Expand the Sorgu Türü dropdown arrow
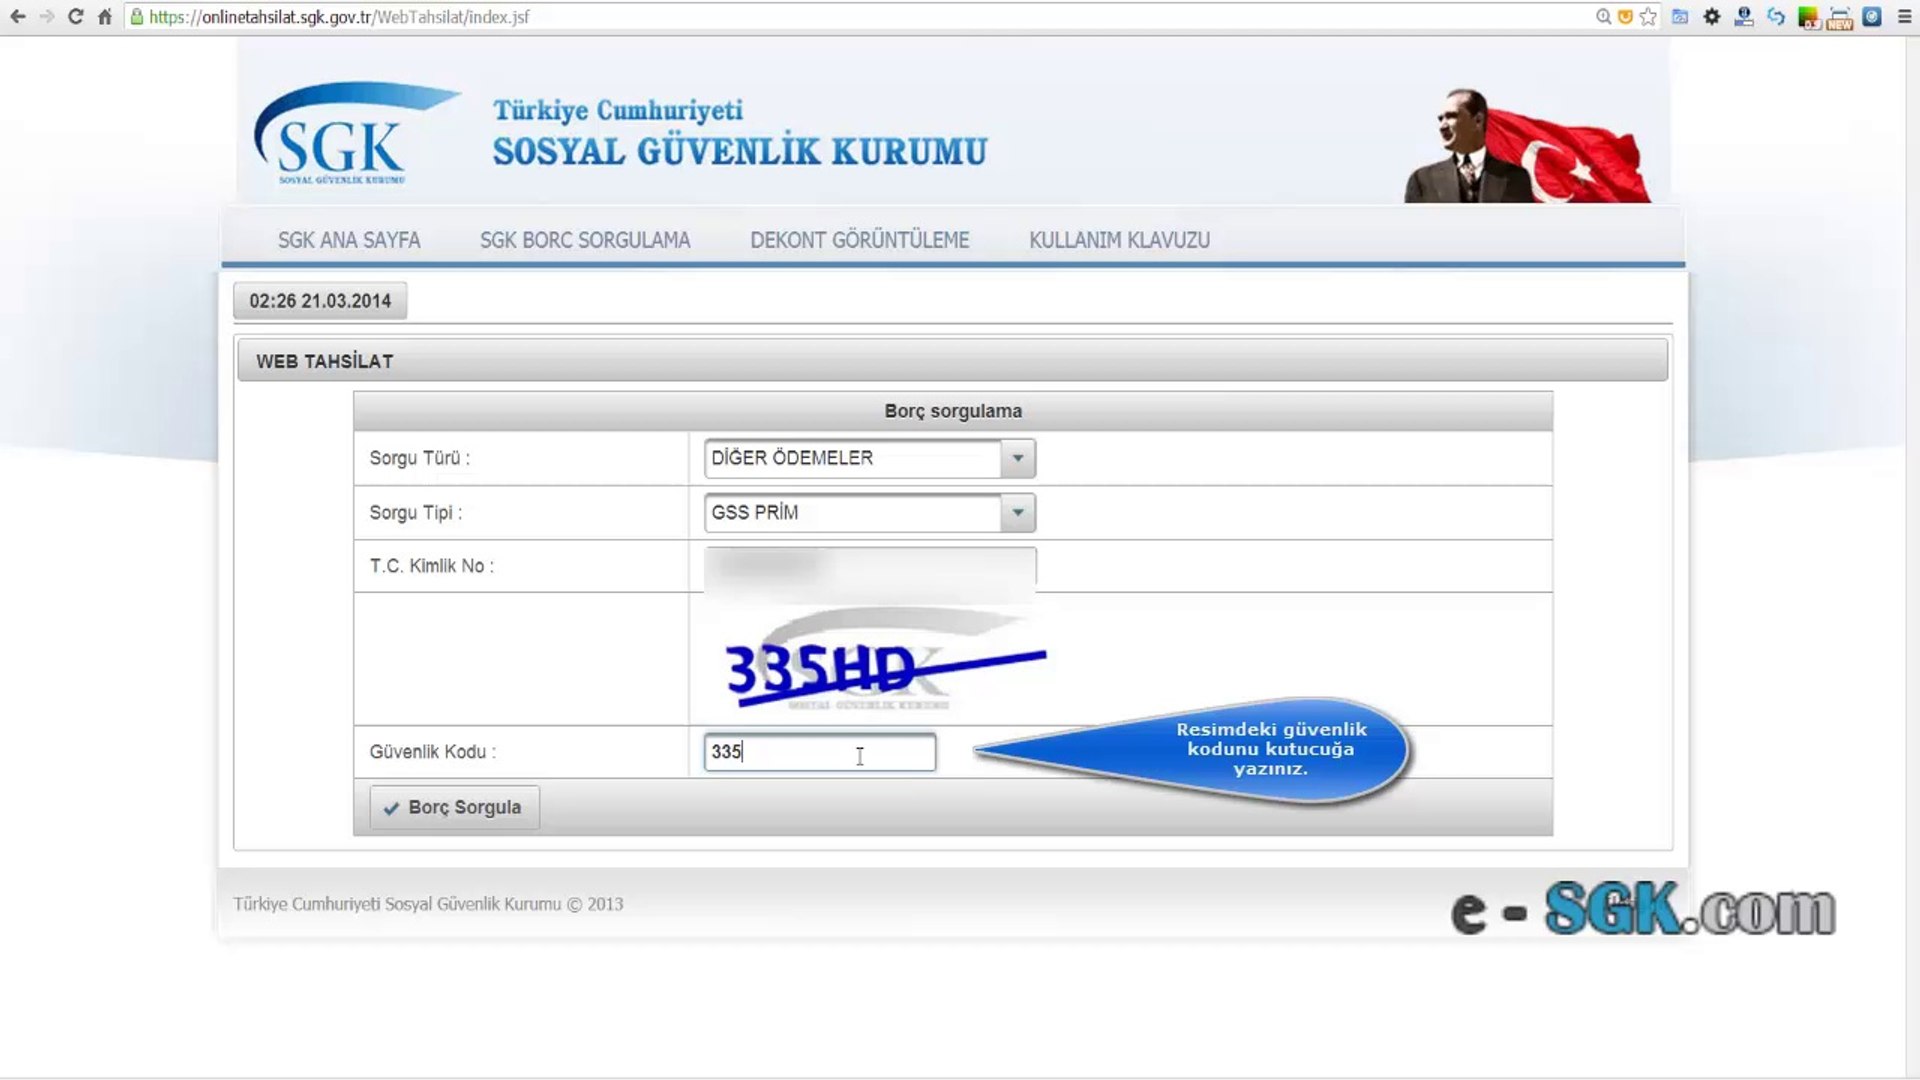This screenshot has height=1080, width=1920. (x=1017, y=458)
